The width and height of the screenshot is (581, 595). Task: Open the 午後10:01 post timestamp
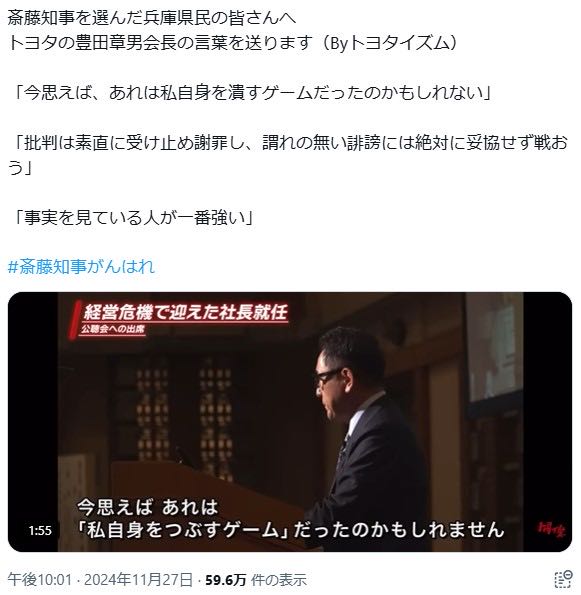39,579
